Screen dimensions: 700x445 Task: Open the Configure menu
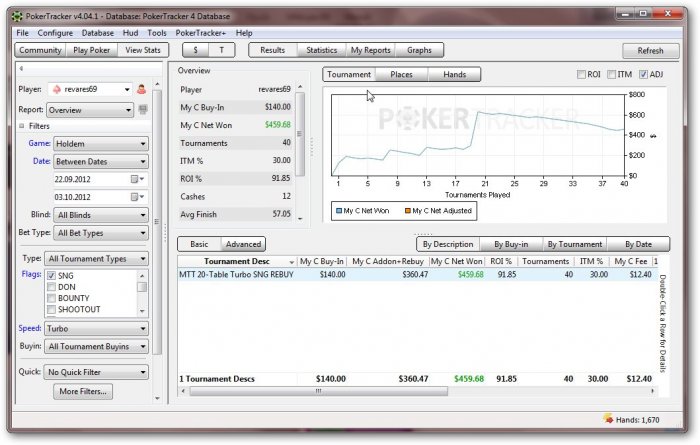coord(55,33)
